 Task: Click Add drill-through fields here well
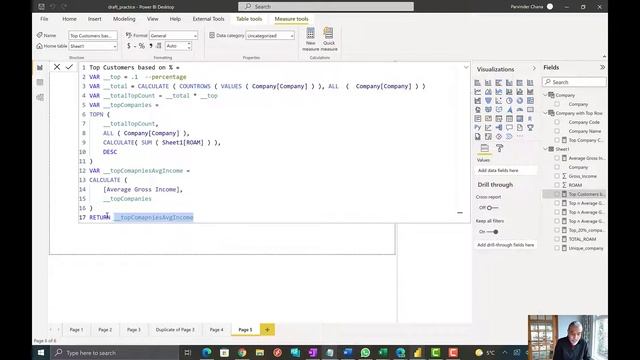tap(506, 245)
